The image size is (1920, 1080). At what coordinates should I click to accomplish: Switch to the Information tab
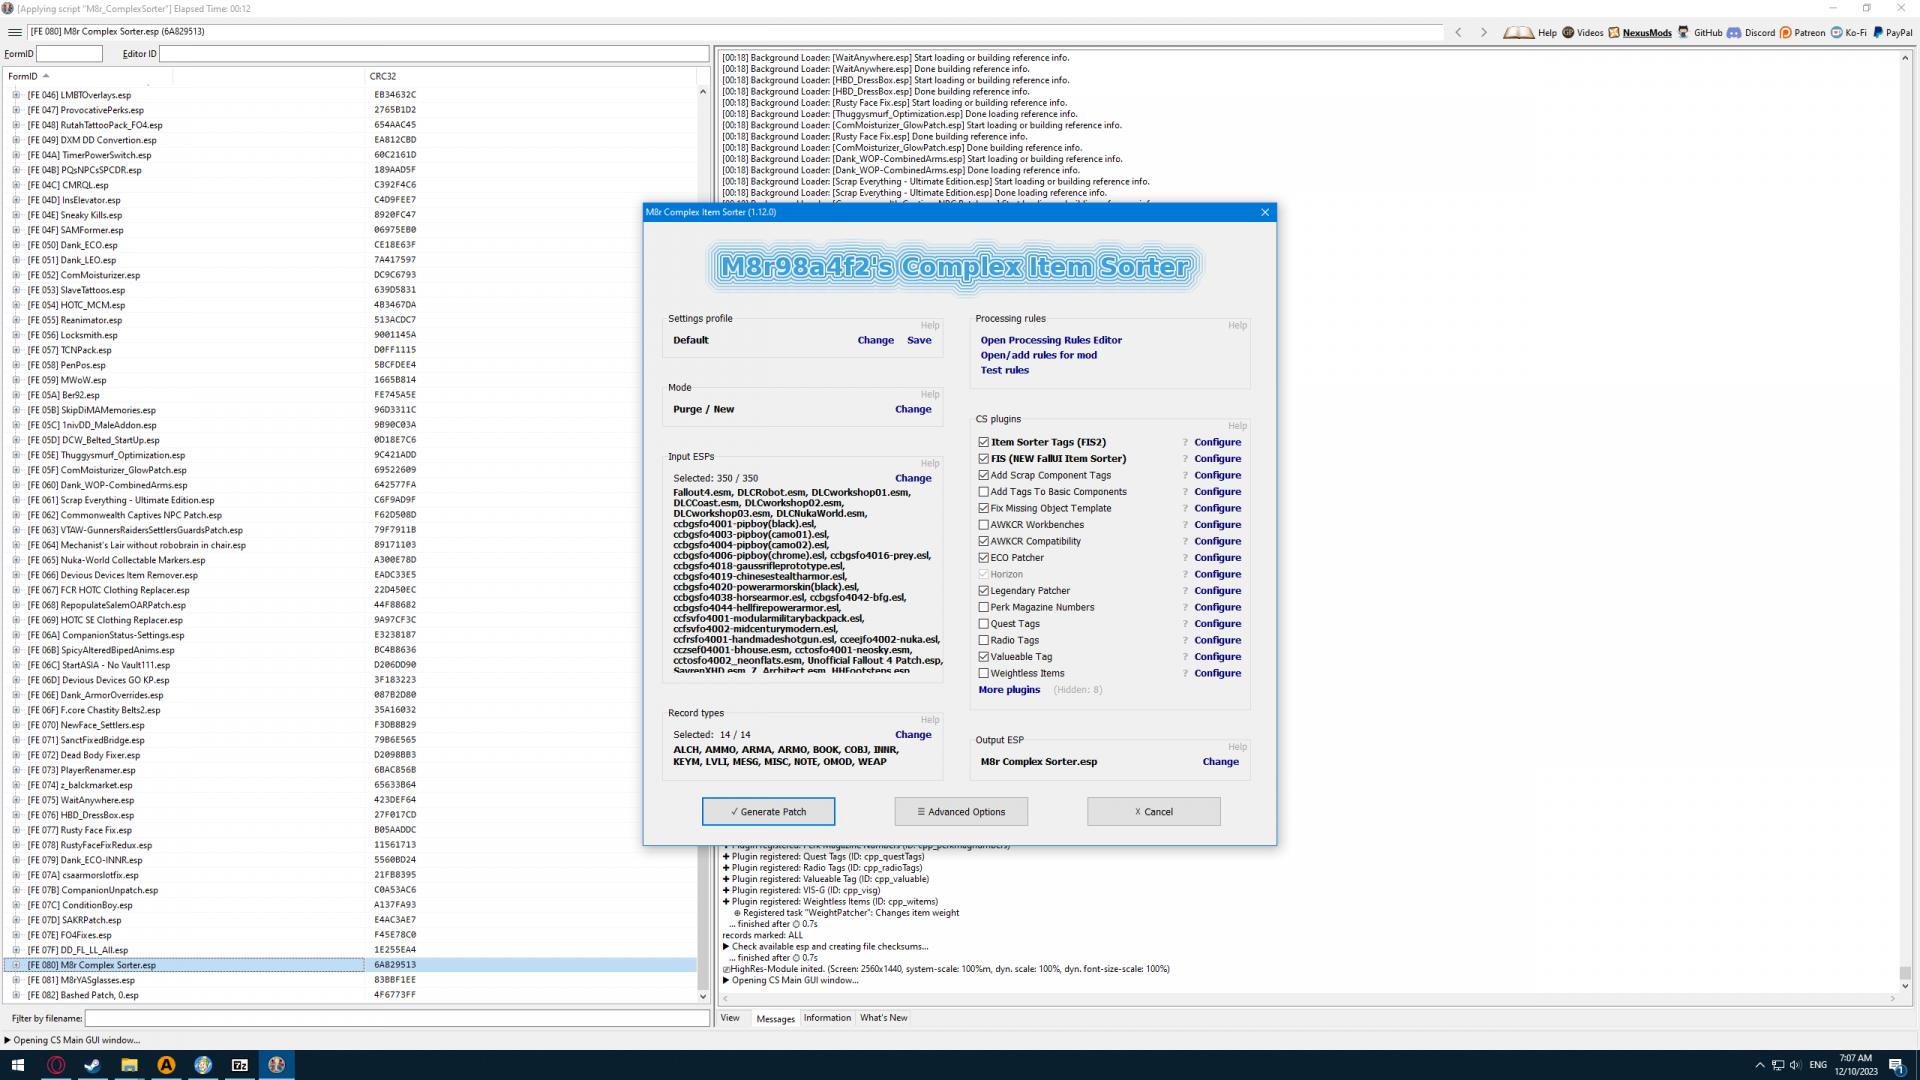coord(827,1018)
